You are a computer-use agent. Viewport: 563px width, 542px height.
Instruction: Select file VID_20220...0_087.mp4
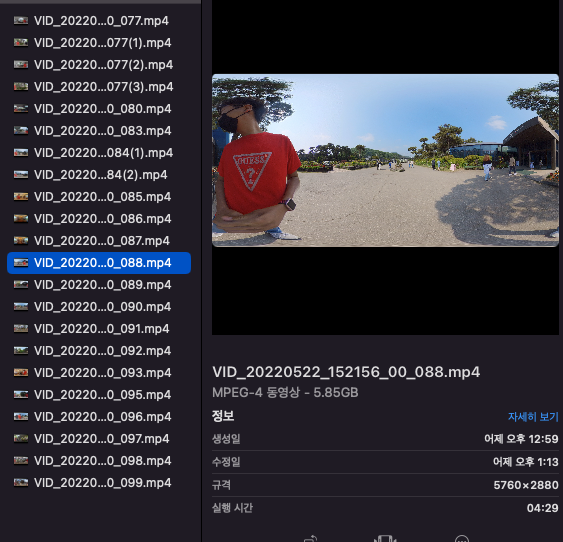(x=99, y=240)
